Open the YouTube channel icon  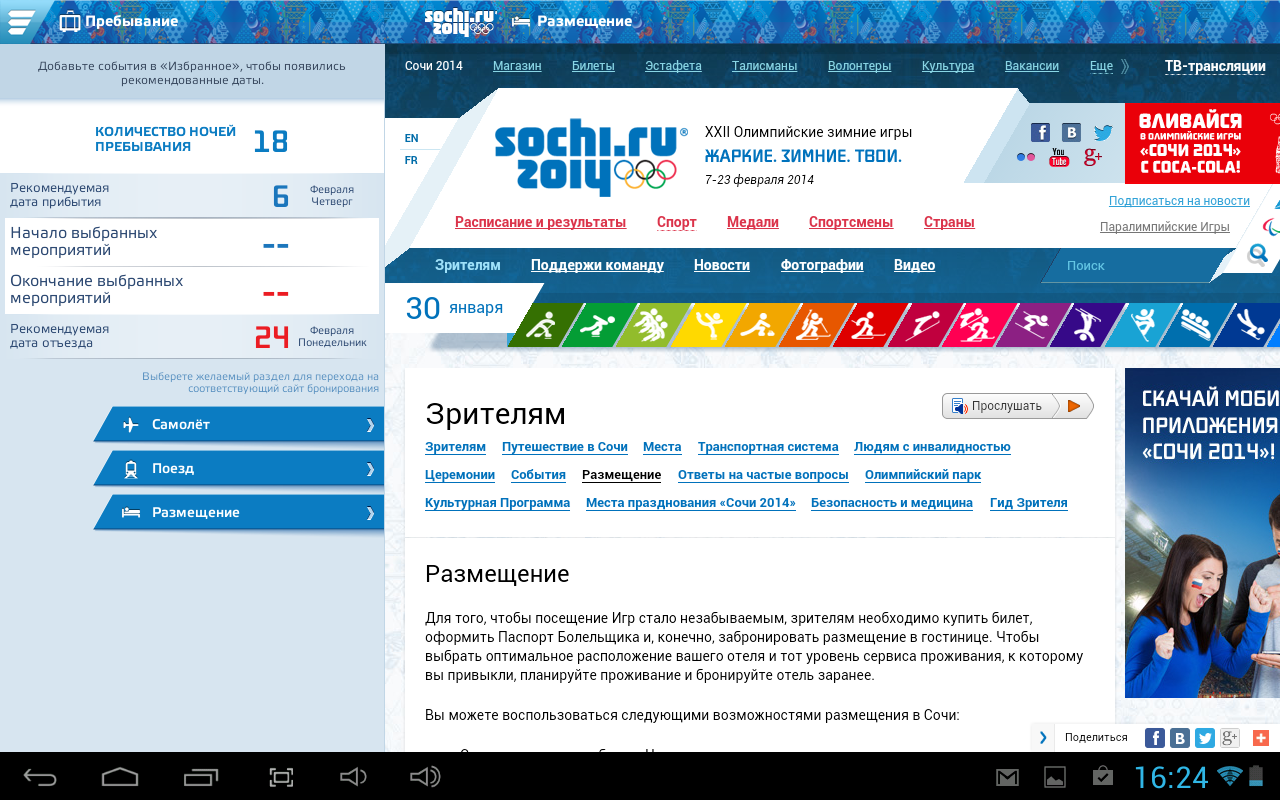click(1059, 158)
